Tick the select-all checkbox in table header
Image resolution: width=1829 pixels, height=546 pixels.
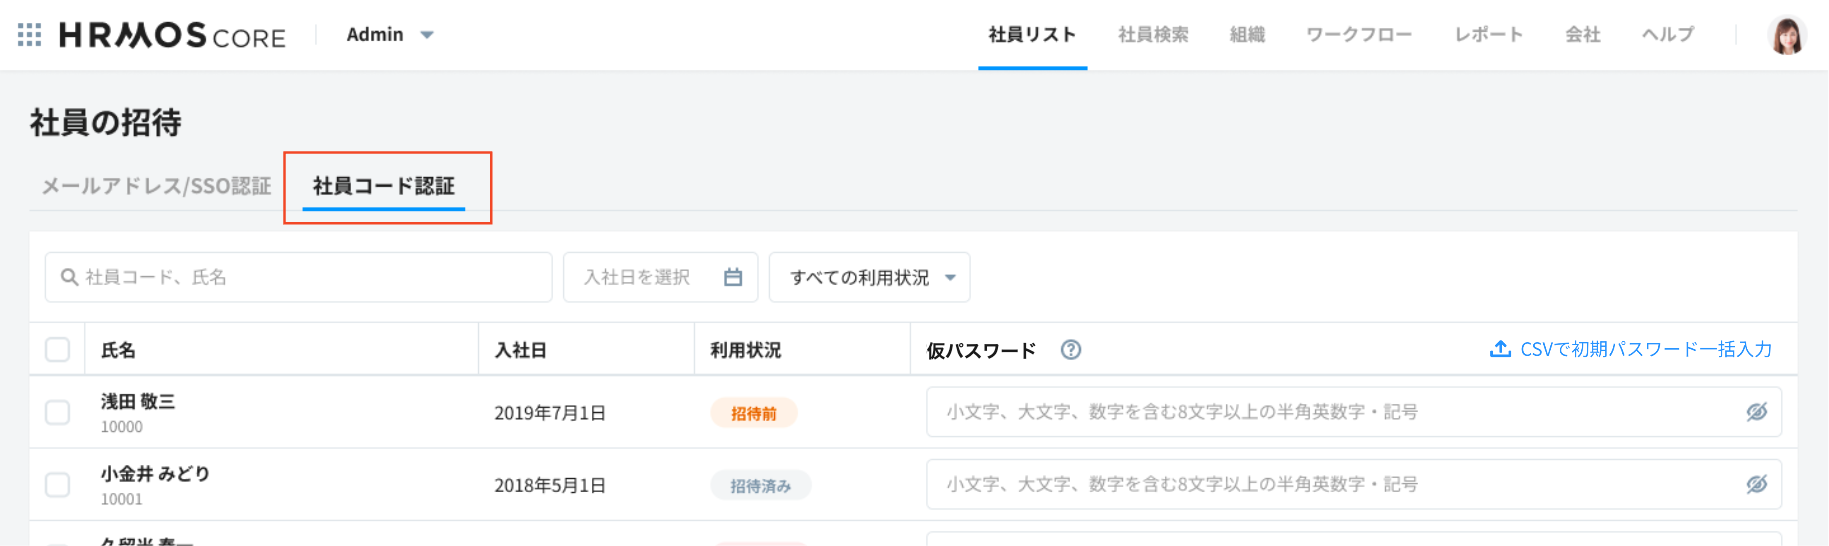tap(58, 350)
